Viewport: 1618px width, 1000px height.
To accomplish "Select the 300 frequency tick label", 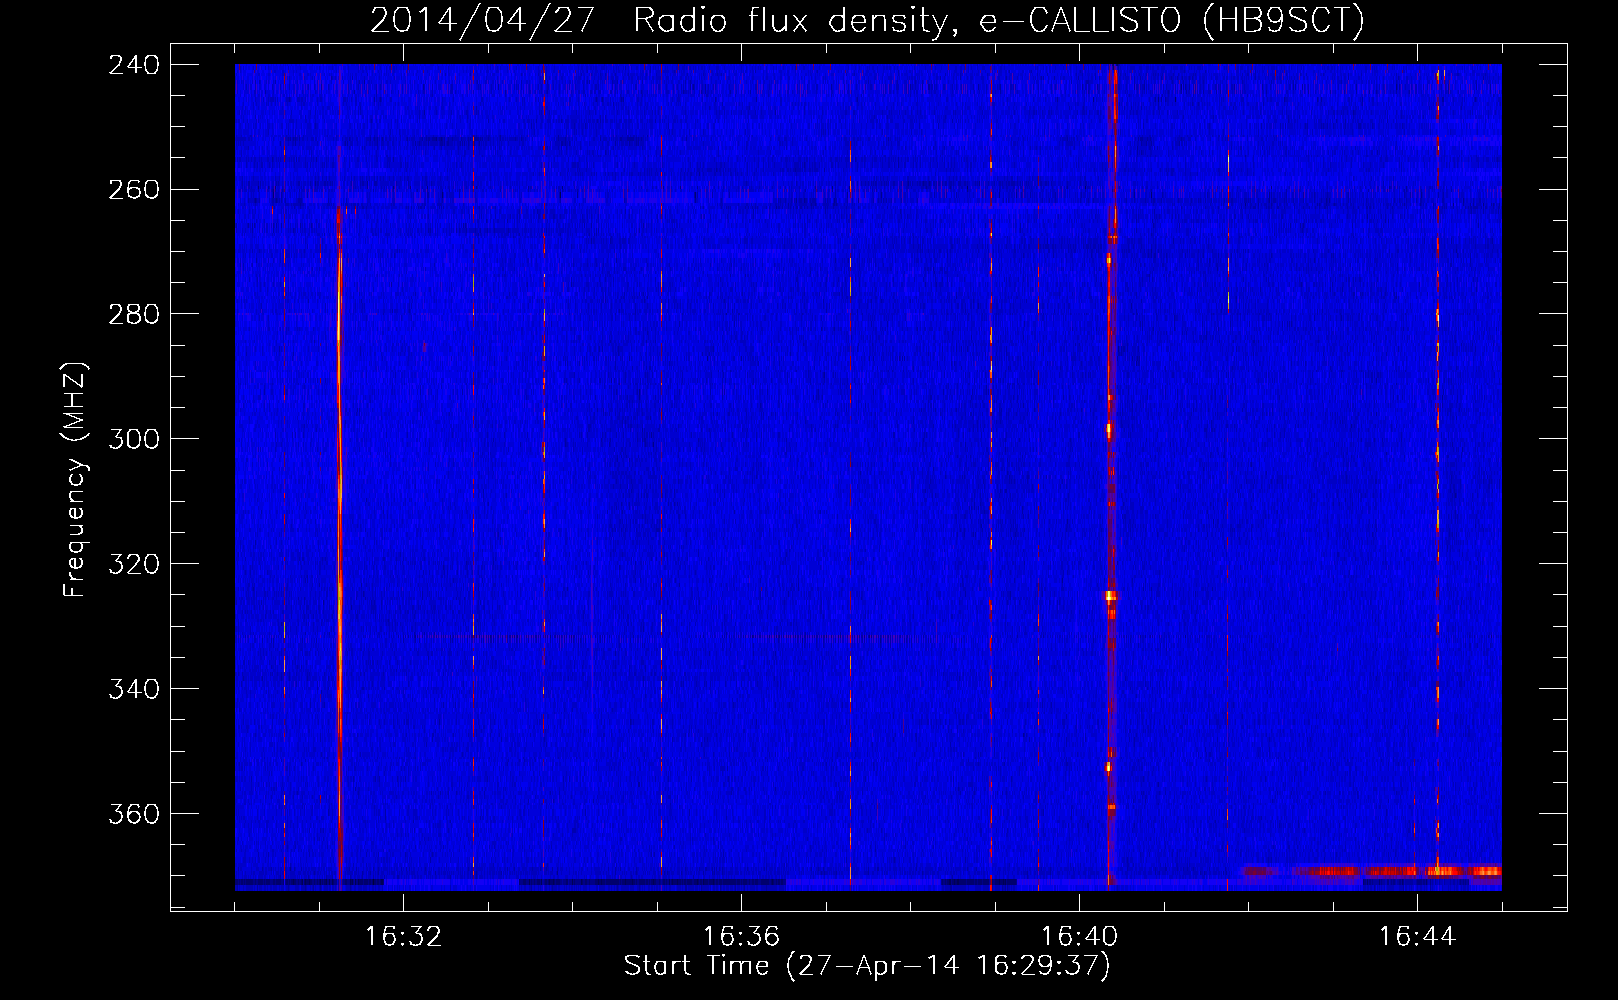I will pos(134,440).
